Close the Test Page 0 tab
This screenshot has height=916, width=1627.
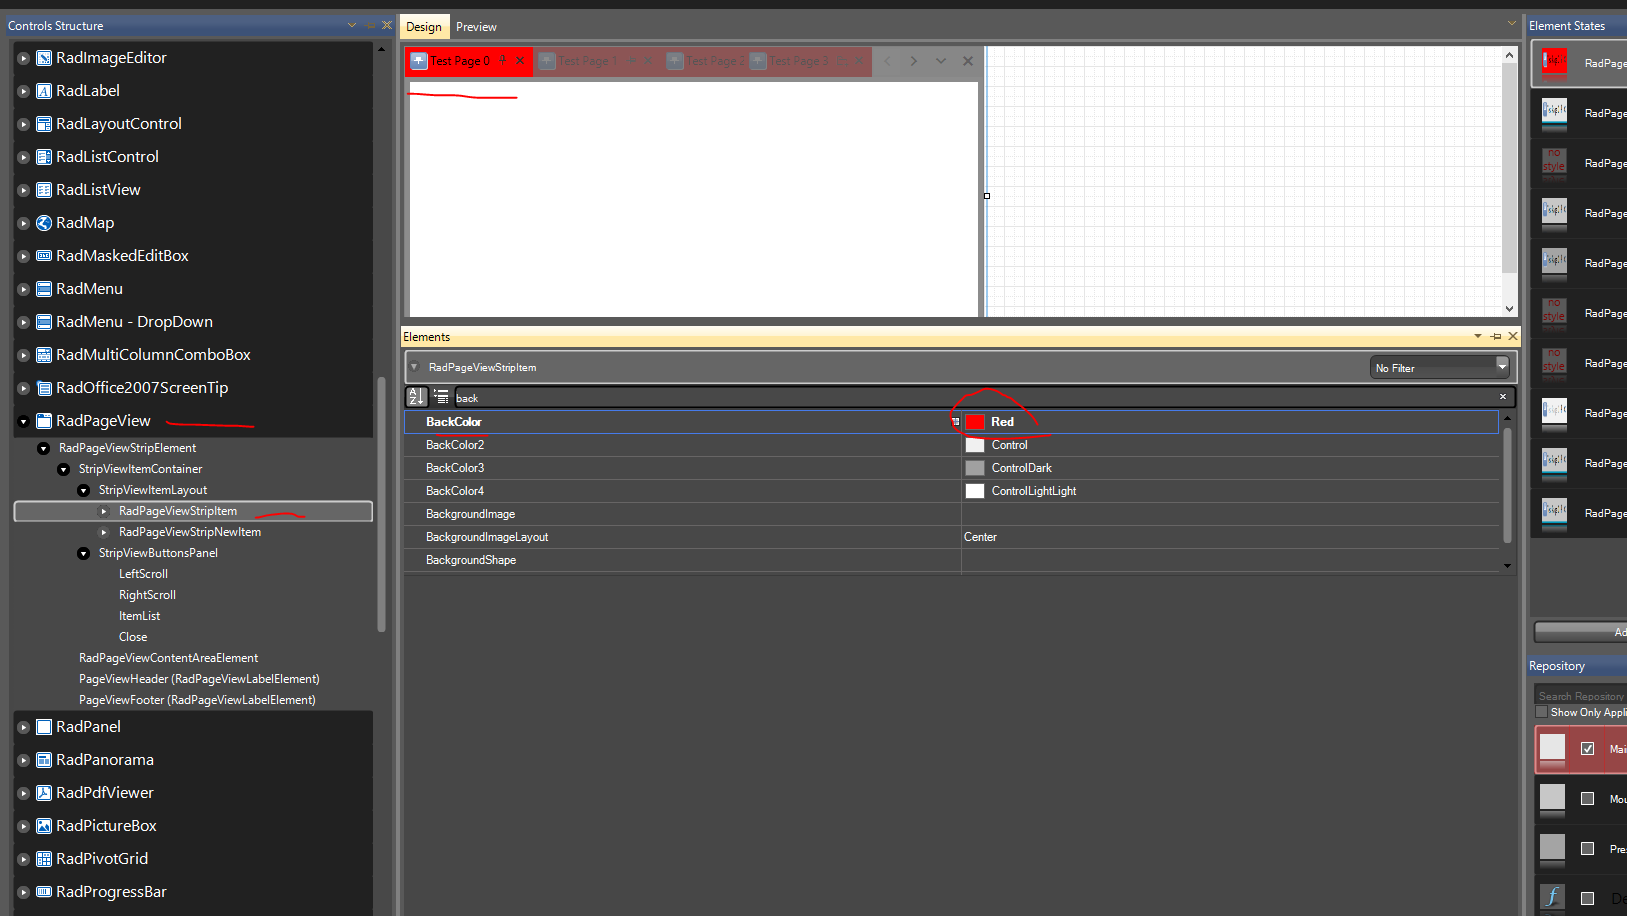[x=520, y=61]
